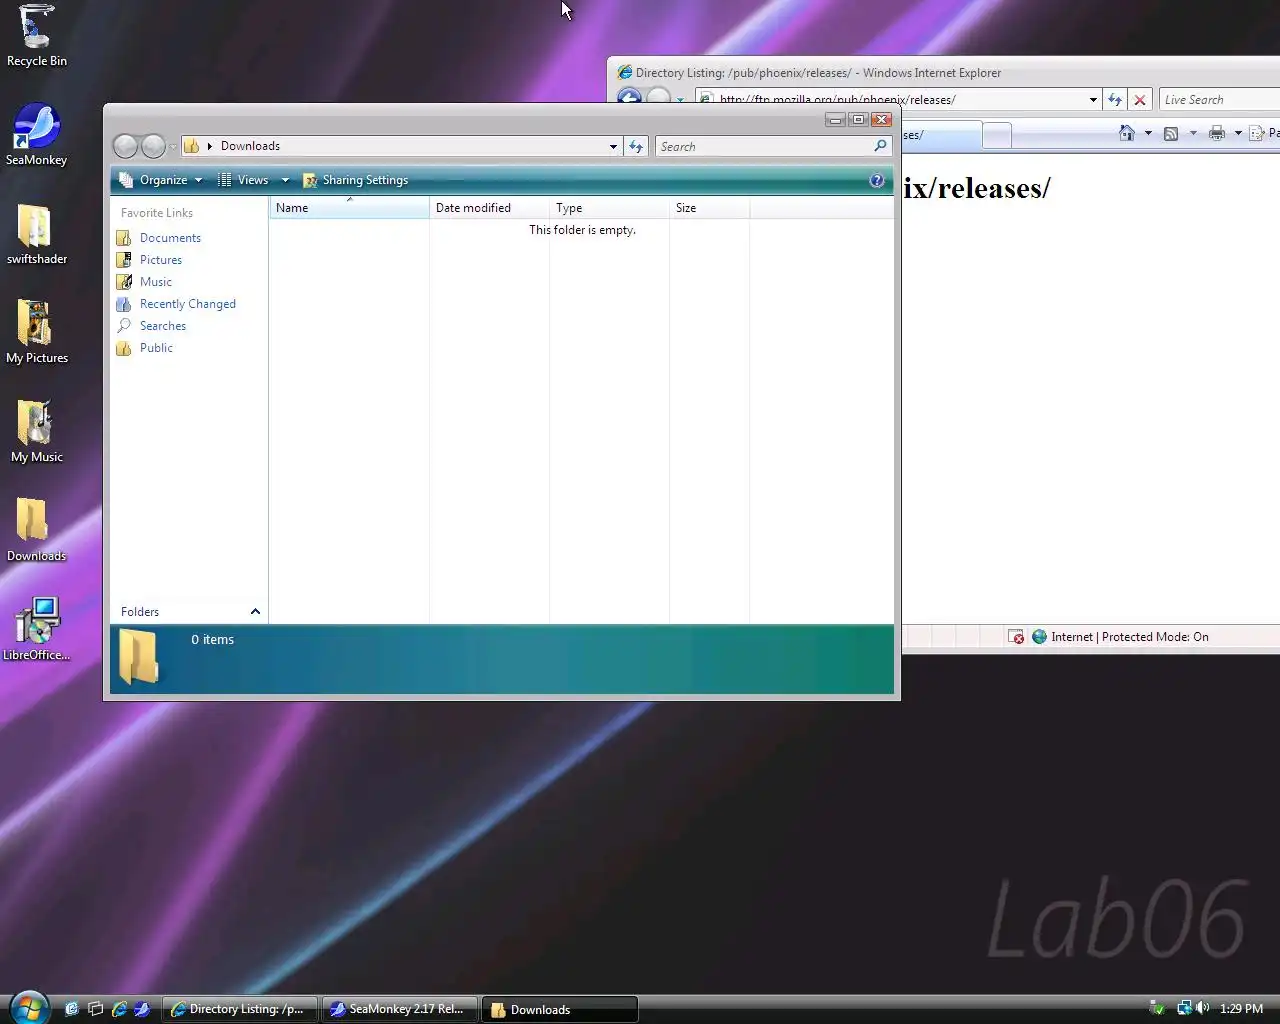
Task: Open feeds dropdown arrow in Internet Explorer
Action: (x=1193, y=133)
